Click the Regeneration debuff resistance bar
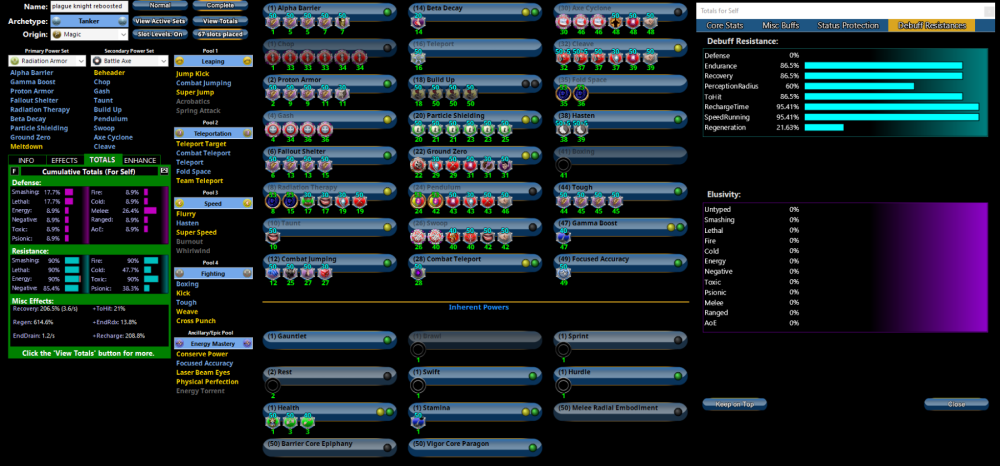Viewport: 1000px width, 466px height. [824, 127]
